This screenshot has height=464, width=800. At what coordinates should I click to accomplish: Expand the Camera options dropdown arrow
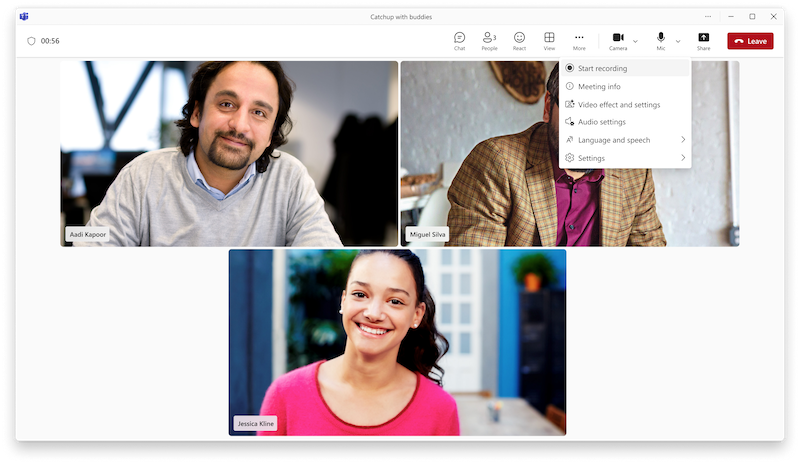(x=636, y=41)
